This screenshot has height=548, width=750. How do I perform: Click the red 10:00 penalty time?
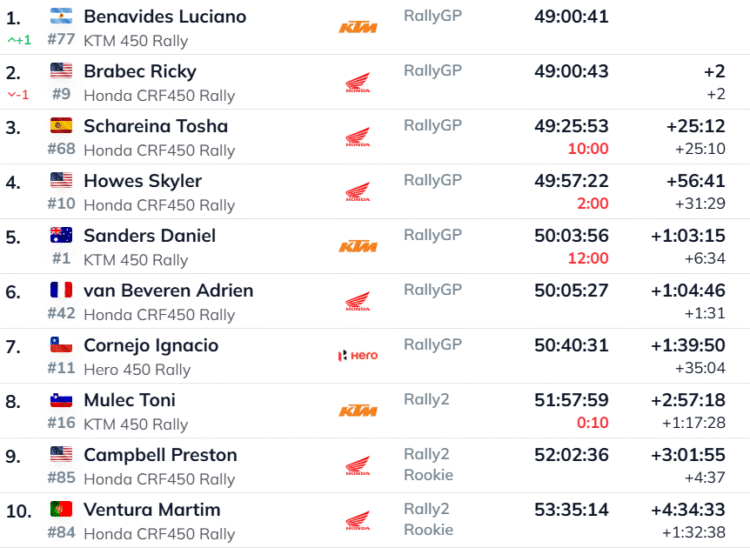tap(587, 149)
